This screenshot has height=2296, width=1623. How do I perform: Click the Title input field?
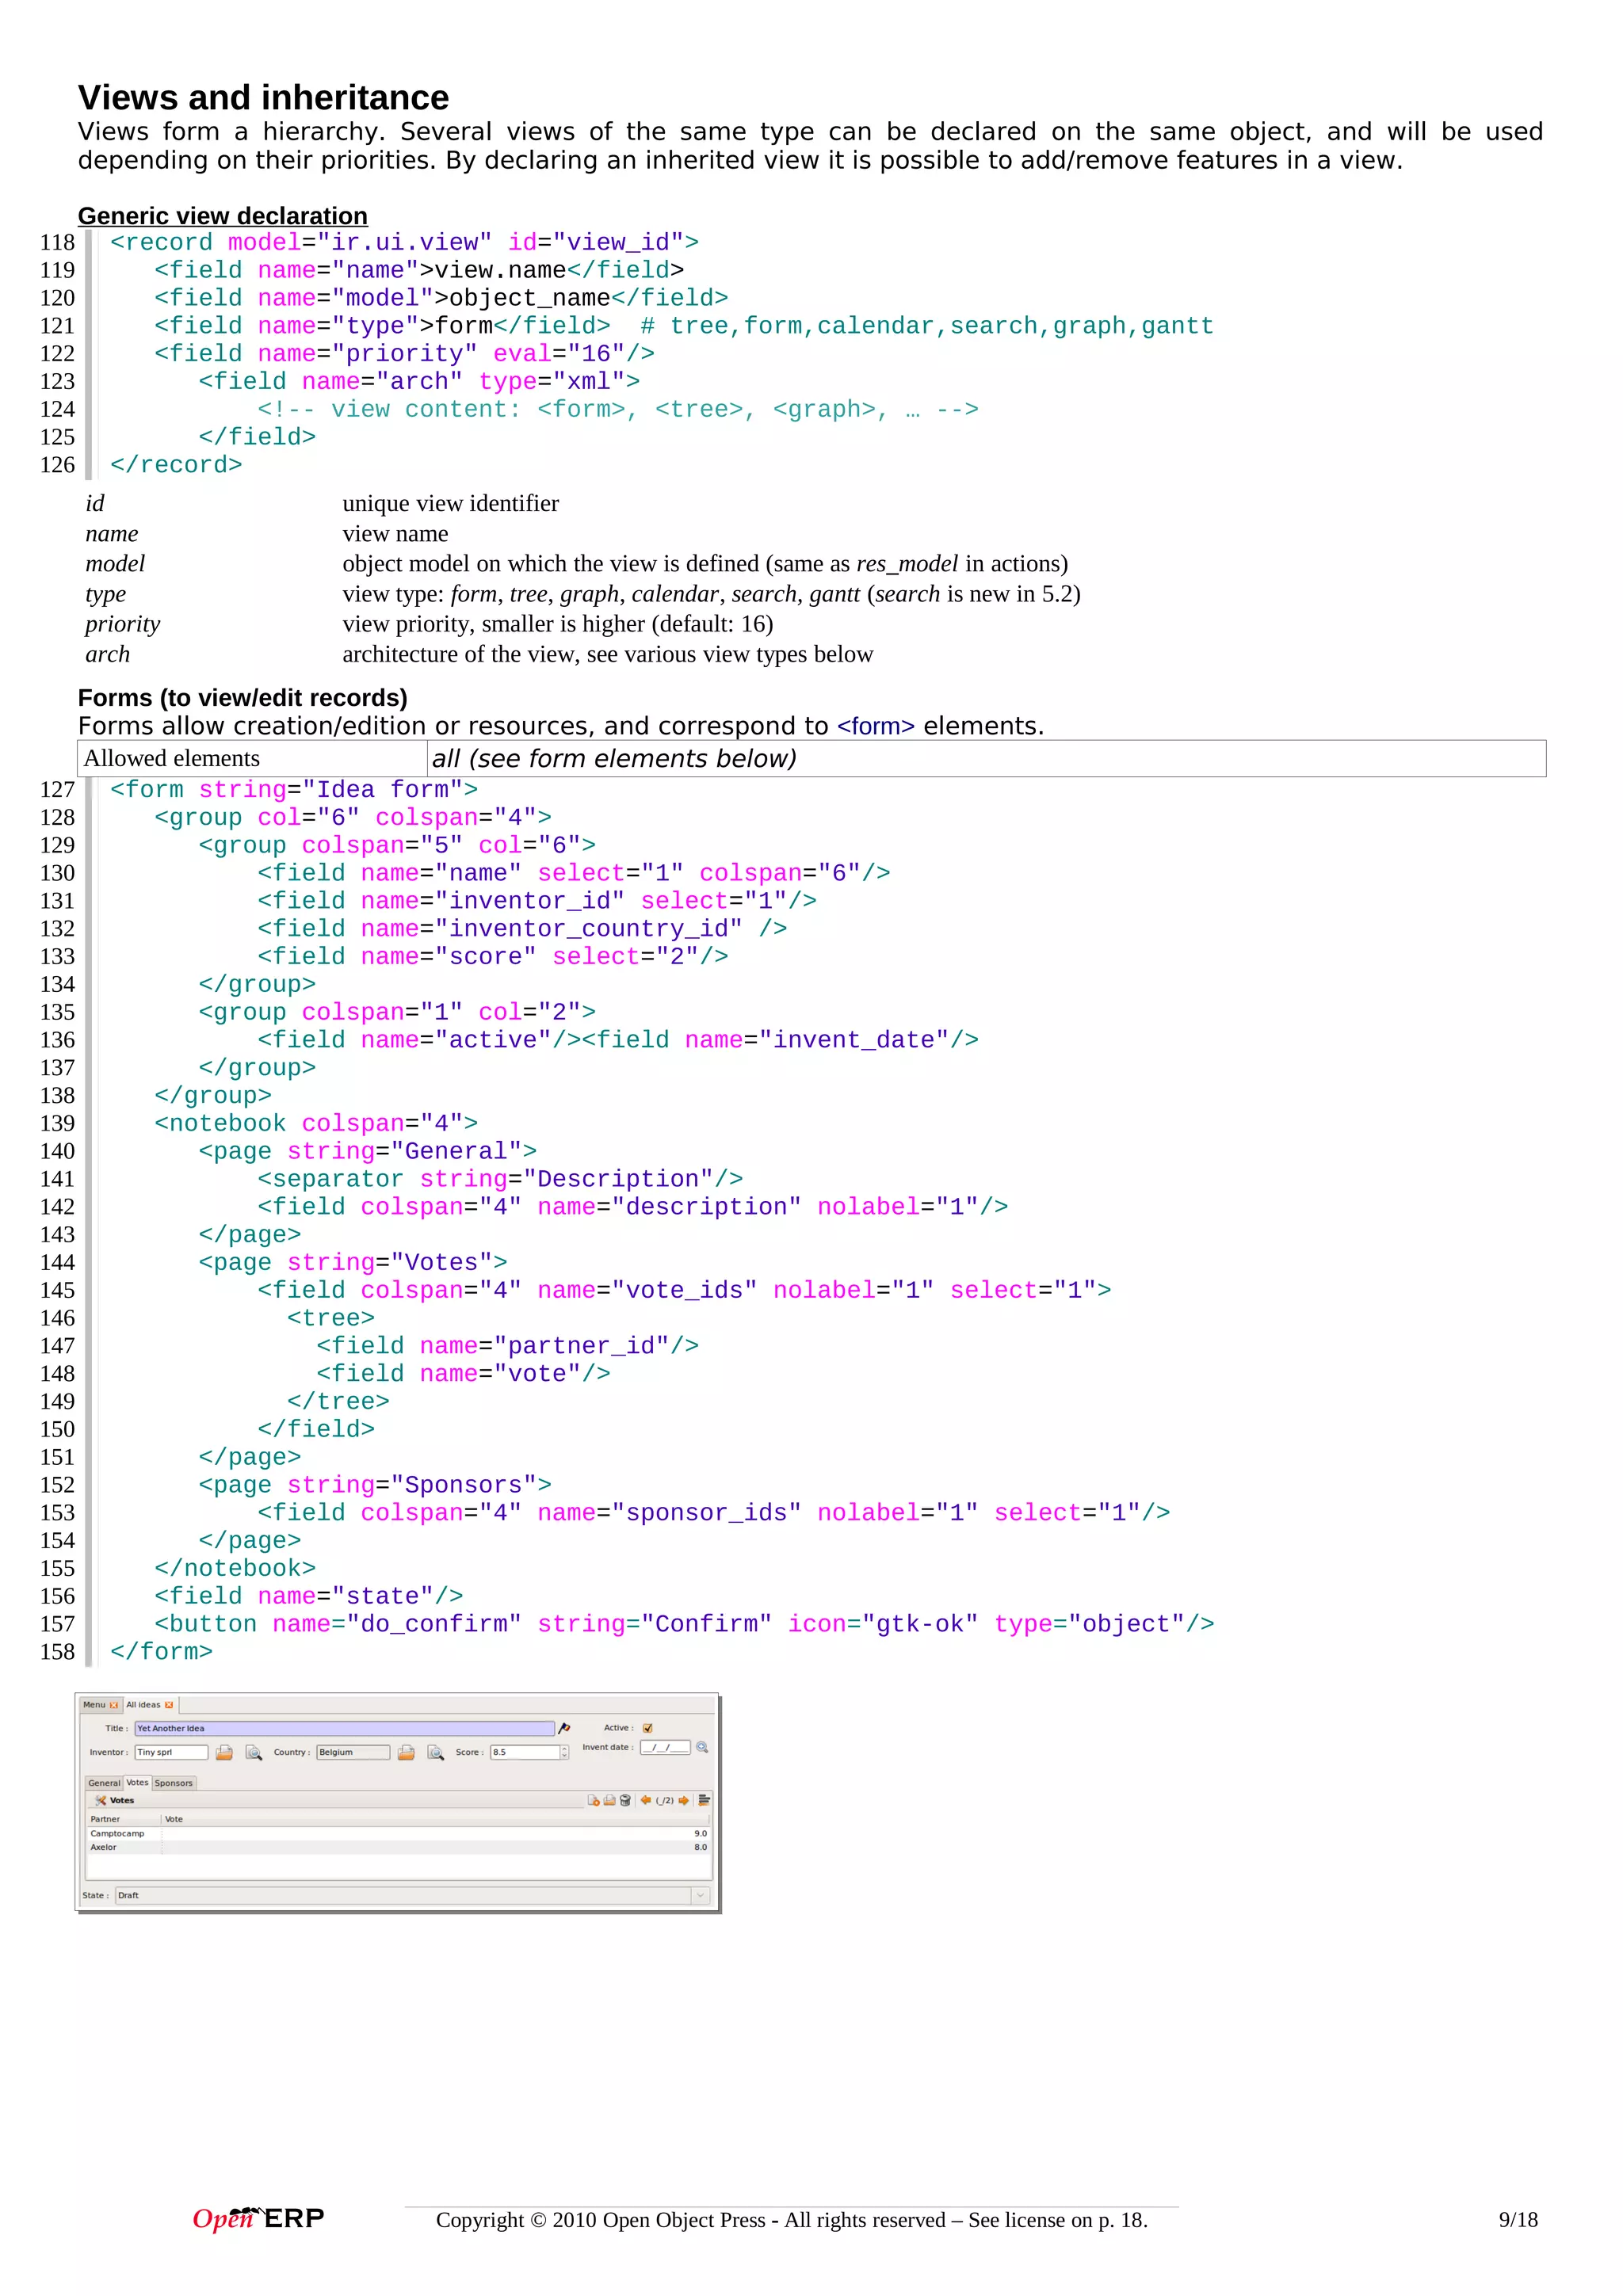pos(344,1728)
